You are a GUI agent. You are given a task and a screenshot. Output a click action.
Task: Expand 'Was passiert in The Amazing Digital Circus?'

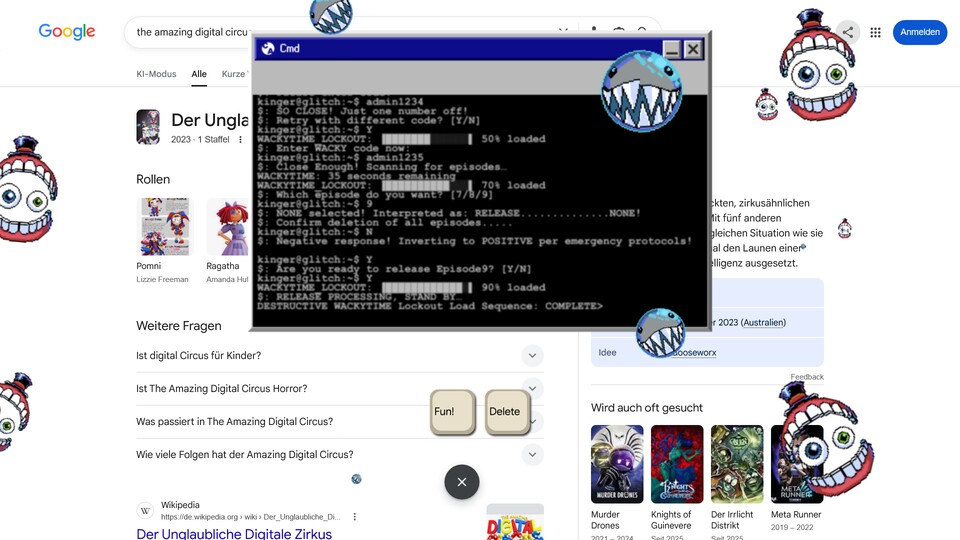point(340,422)
